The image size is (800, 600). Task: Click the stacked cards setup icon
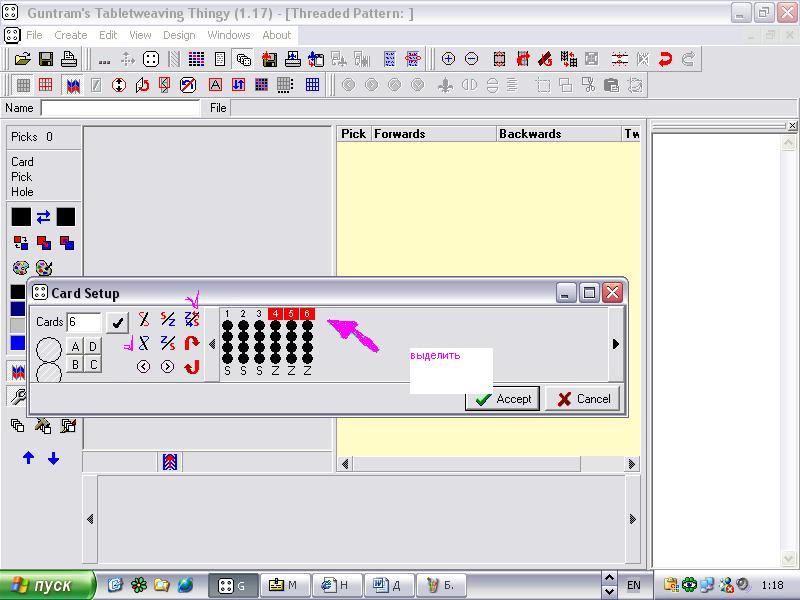(243, 59)
